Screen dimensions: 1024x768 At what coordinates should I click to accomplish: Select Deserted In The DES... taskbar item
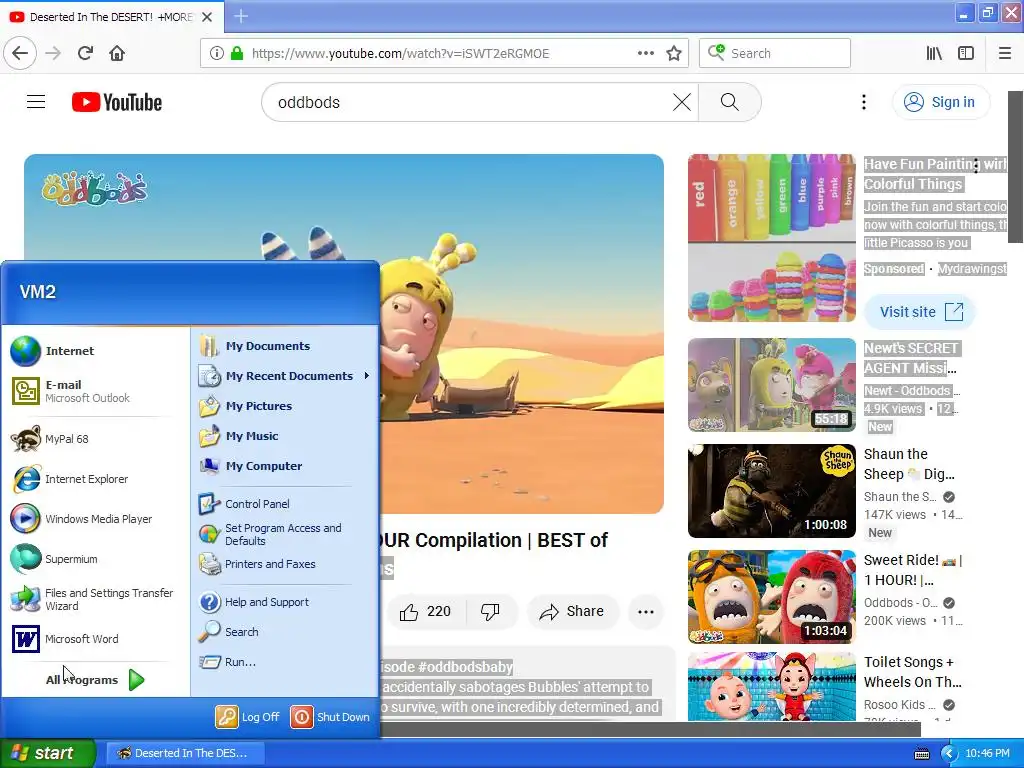185,753
